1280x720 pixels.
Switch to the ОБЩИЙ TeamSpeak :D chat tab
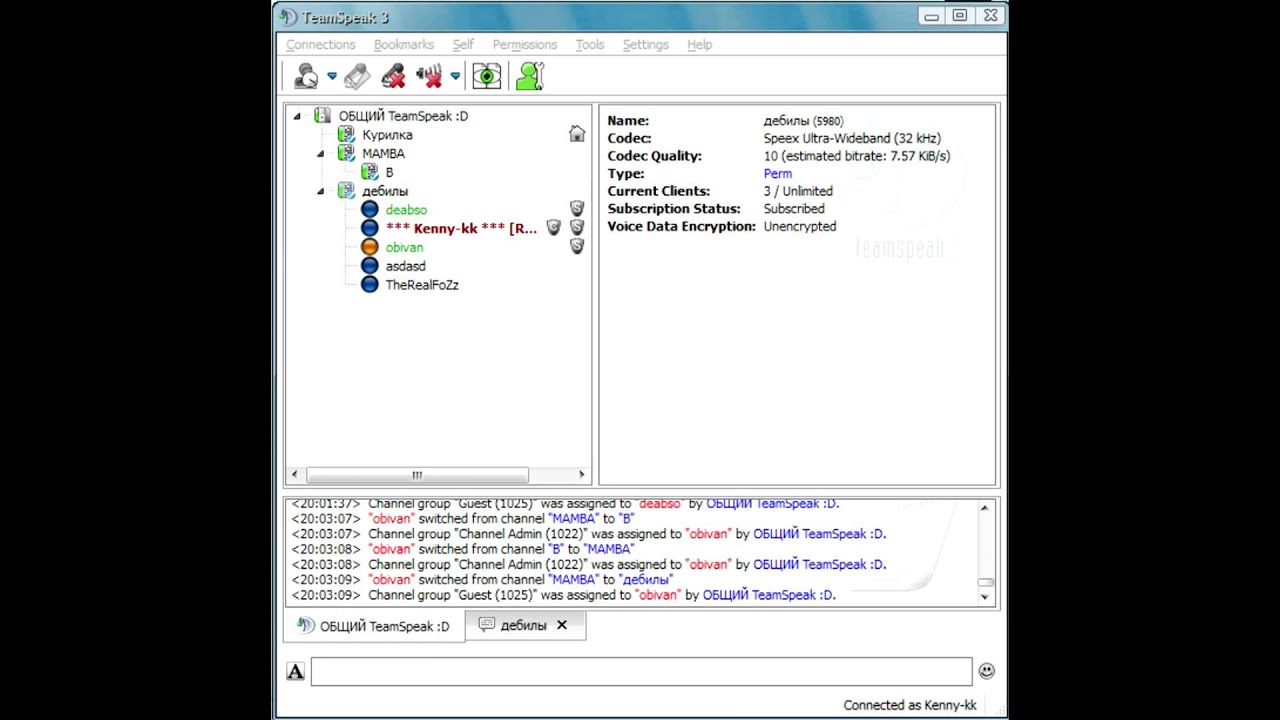pyautogui.click(x=374, y=626)
